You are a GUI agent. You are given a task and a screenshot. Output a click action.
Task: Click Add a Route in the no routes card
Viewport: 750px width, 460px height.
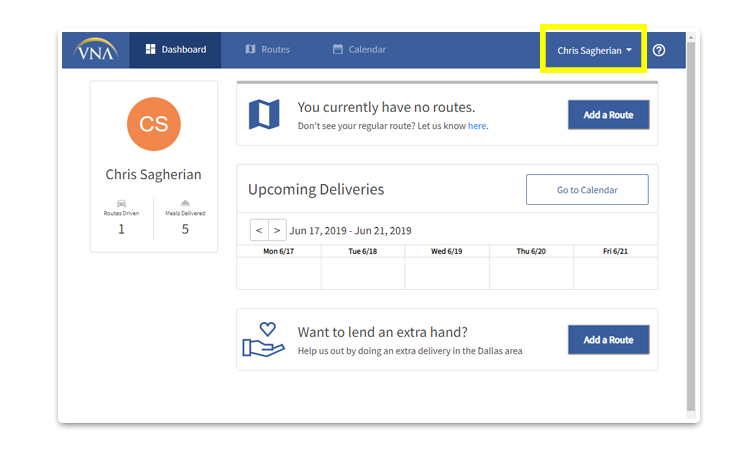tap(608, 115)
